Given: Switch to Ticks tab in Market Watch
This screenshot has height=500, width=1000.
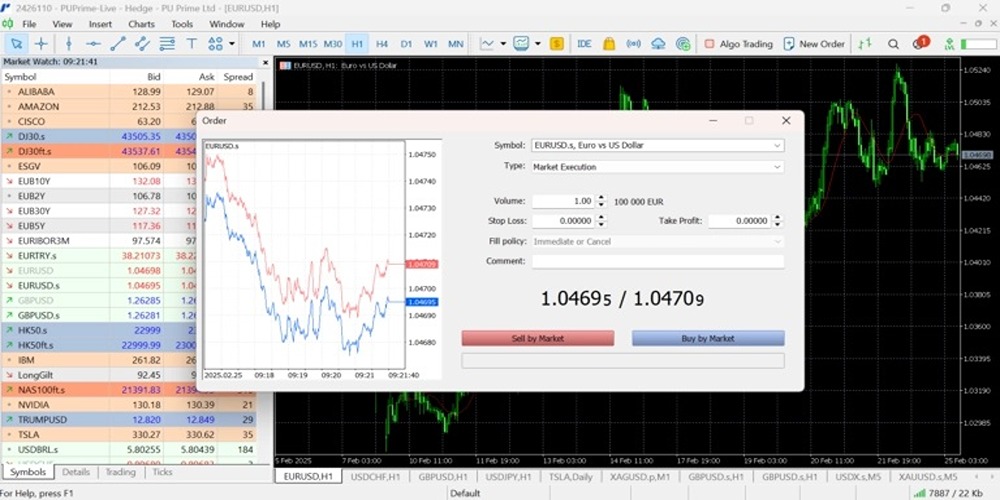Looking at the screenshot, I should [x=162, y=473].
